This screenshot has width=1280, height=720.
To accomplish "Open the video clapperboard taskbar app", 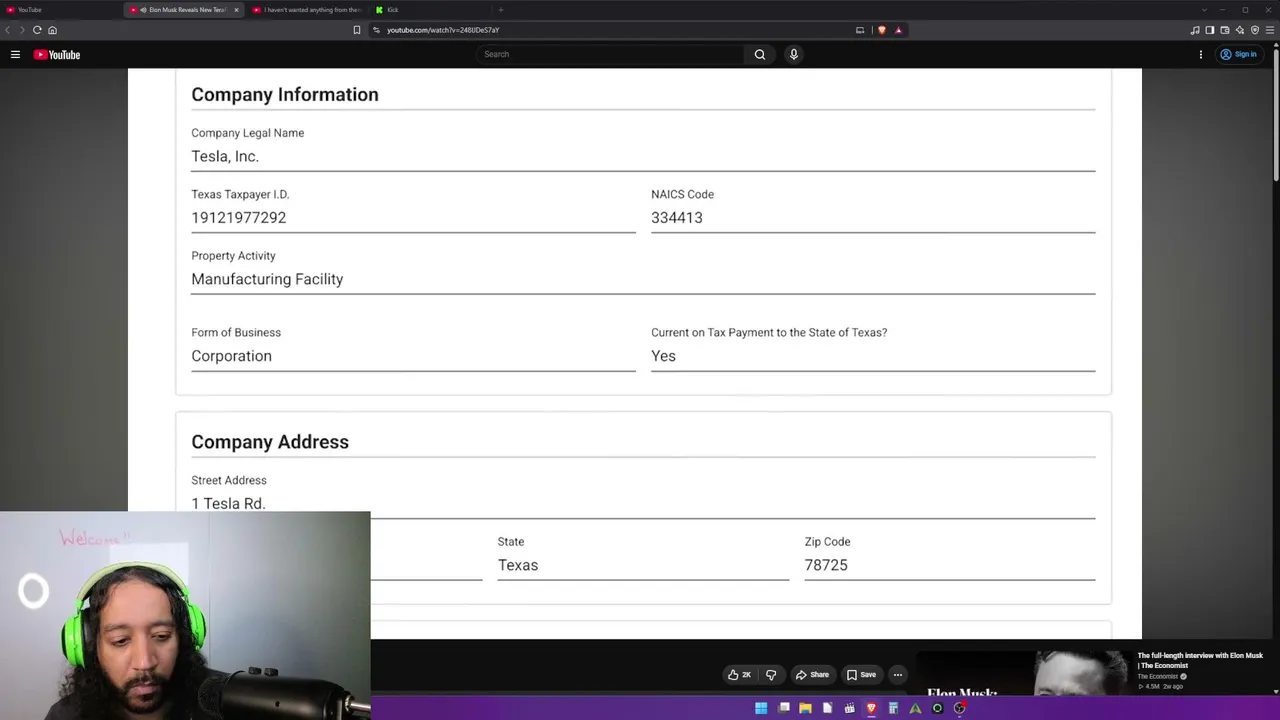I will click(x=849, y=709).
